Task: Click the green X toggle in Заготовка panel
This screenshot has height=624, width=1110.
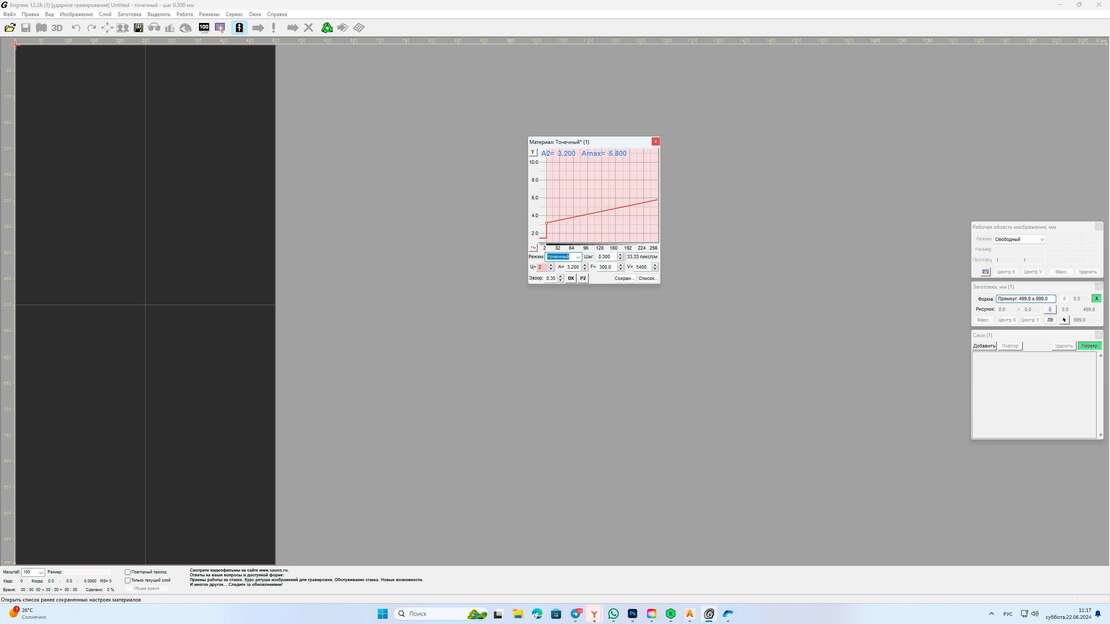Action: [x=1096, y=298]
